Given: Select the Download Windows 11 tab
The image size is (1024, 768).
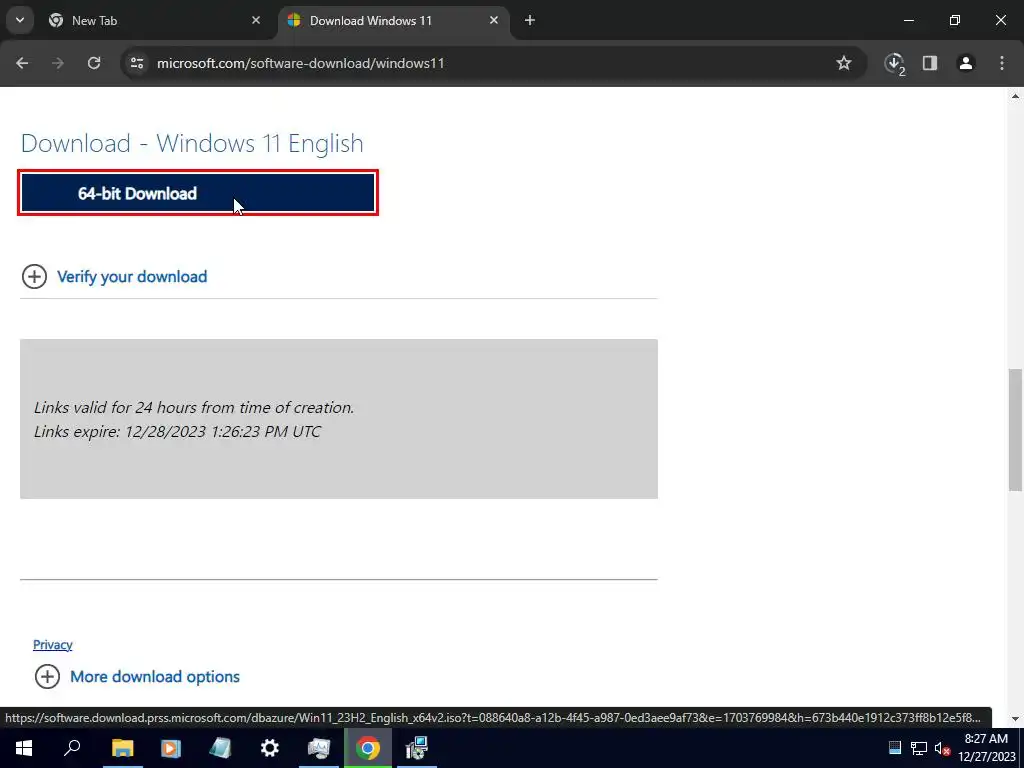Looking at the screenshot, I should (x=392, y=20).
